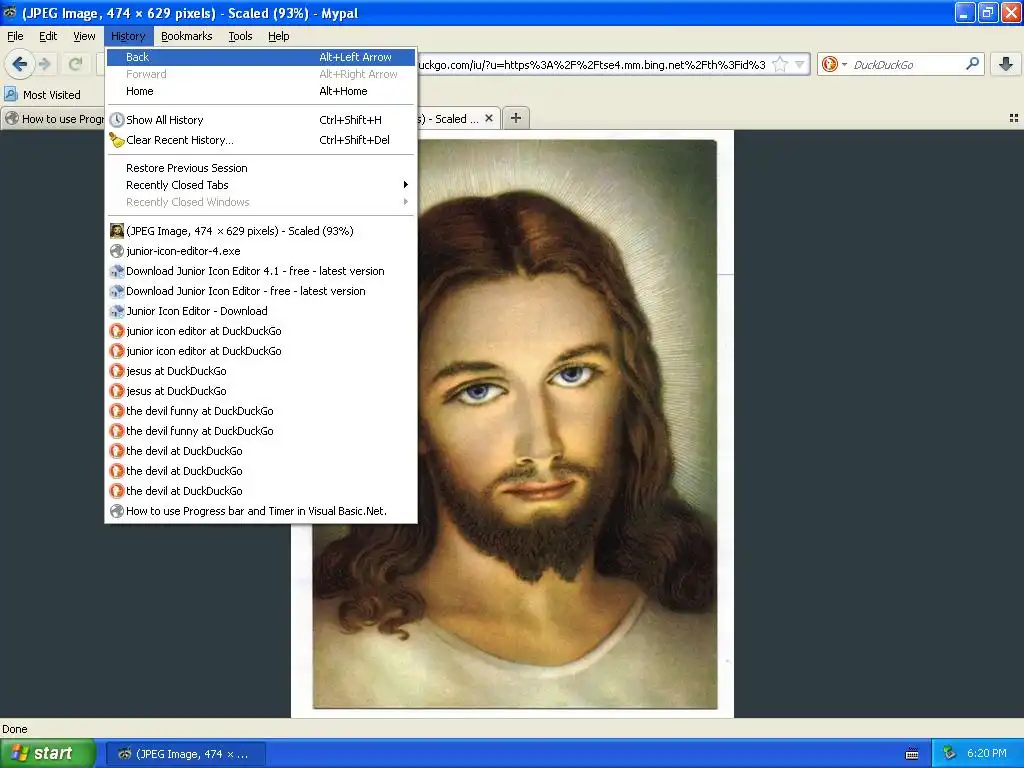Image resolution: width=1024 pixels, height=768 pixels.
Task: Click DuckDuckGo icon of first jesus entry
Action: [117, 371]
